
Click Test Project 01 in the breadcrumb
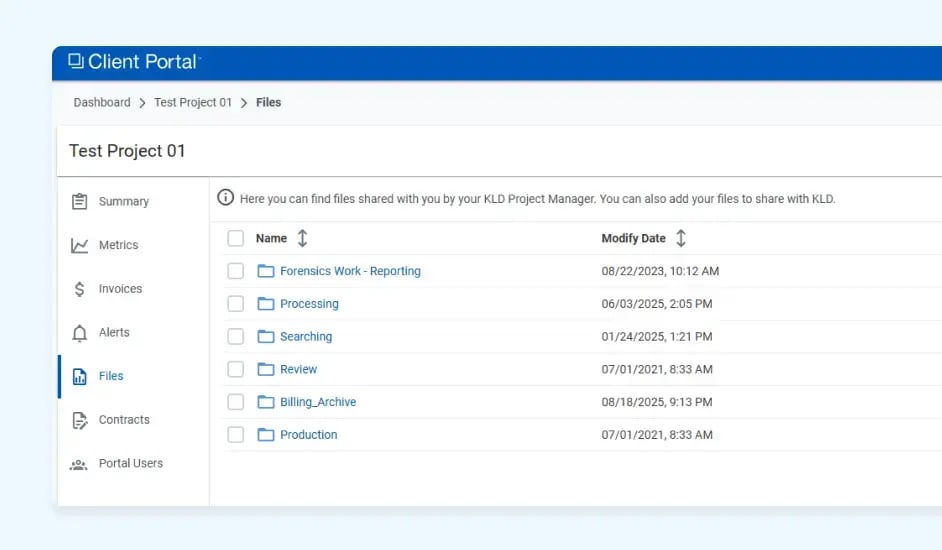[x=193, y=102]
